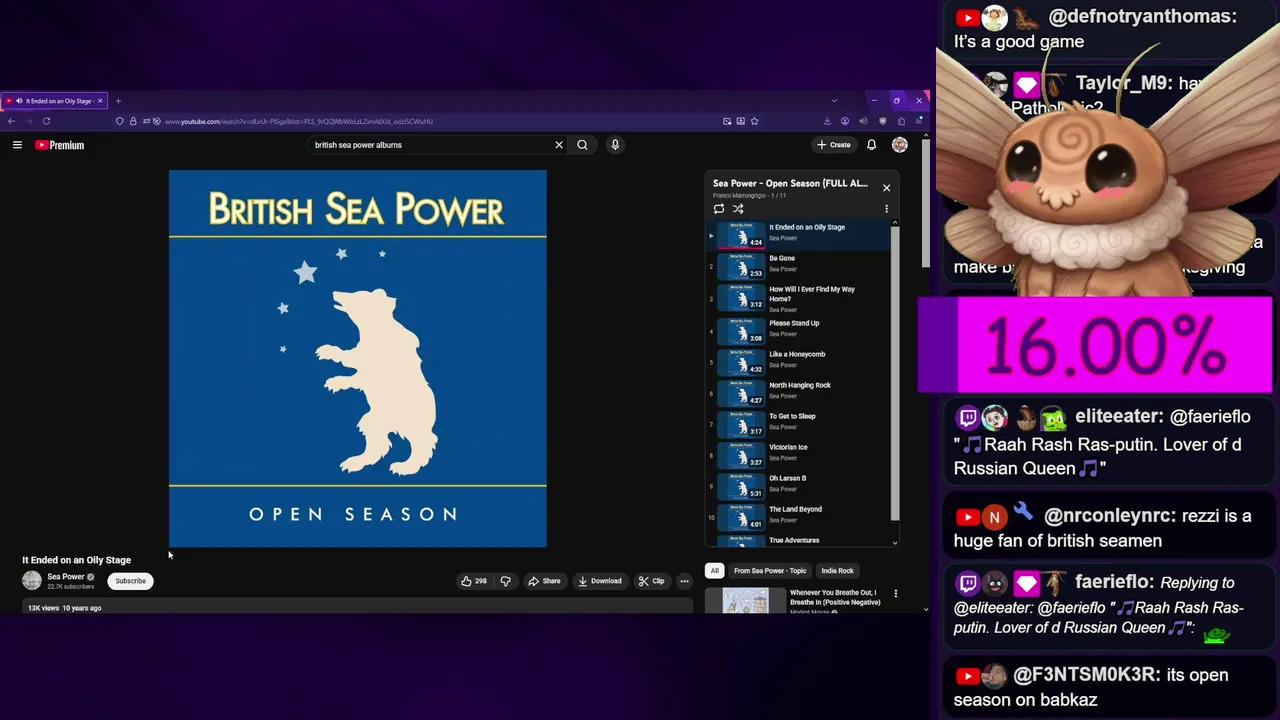1280x720 pixels.
Task: Open options for 'Whenever You Breathe Out' video
Action: pyautogui.click(x=895, y=594)
